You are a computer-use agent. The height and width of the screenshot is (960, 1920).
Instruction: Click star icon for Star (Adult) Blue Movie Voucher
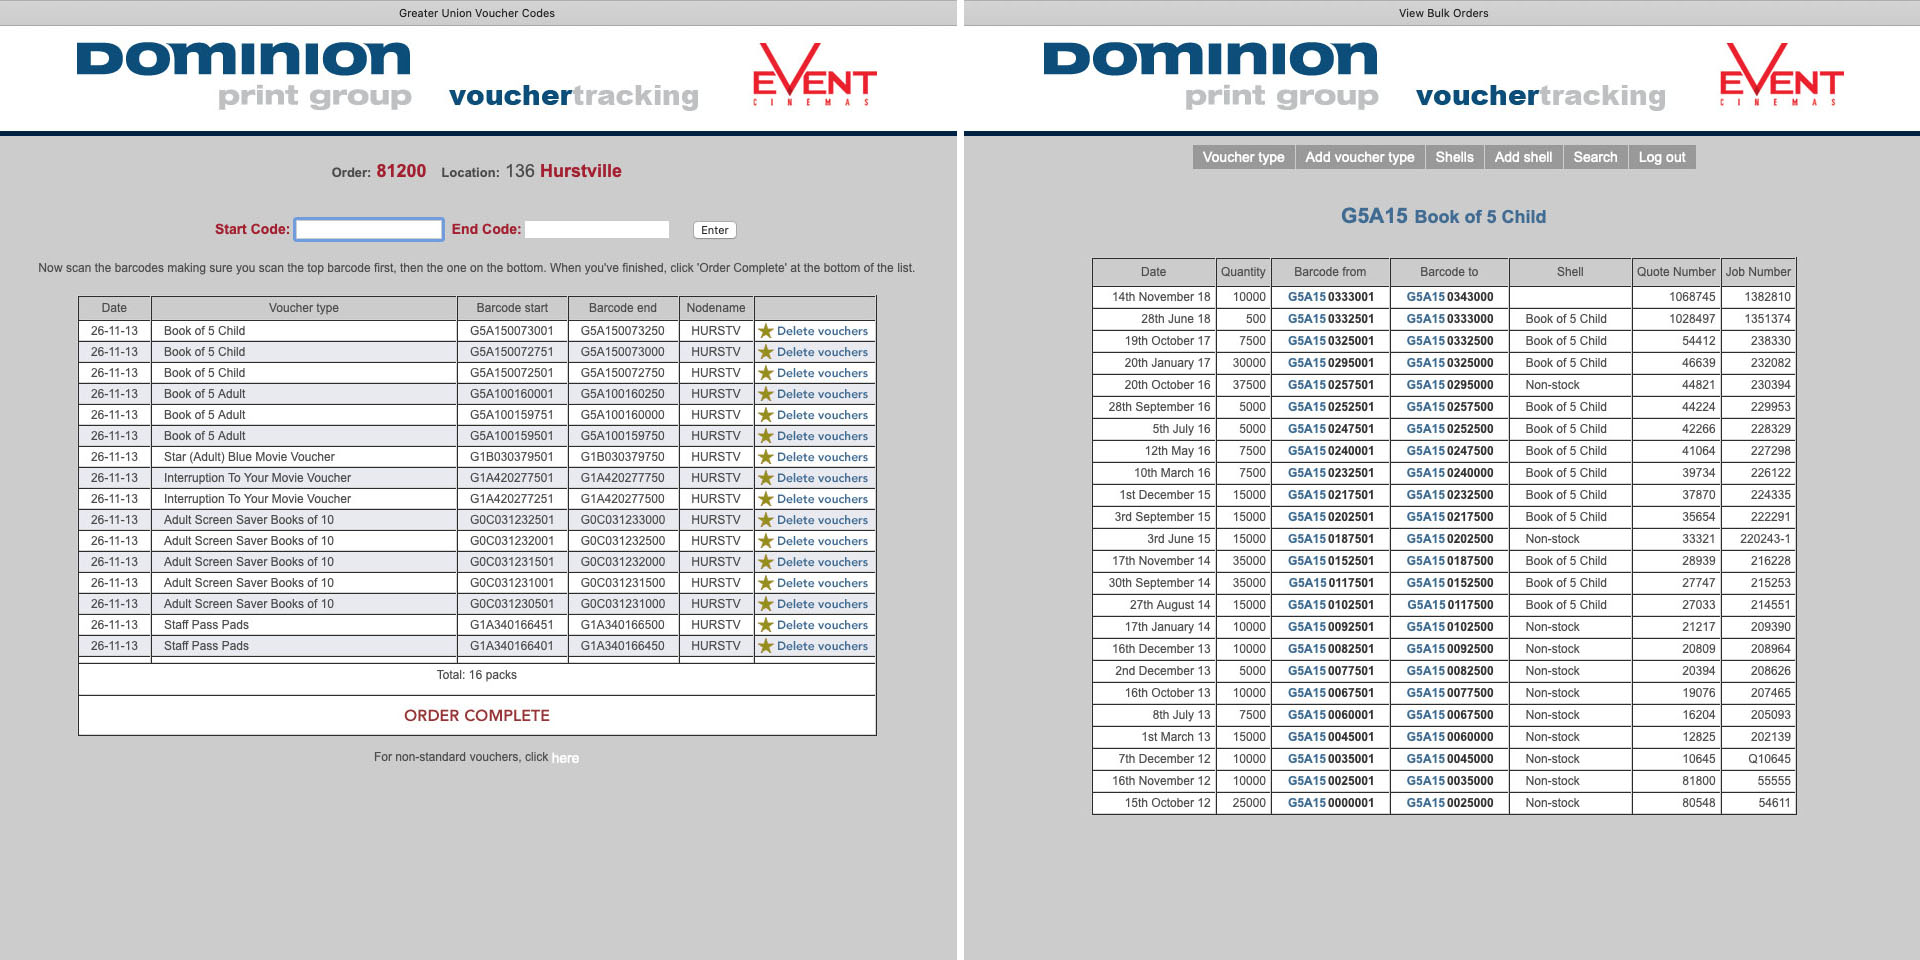[x=766, y=457]
